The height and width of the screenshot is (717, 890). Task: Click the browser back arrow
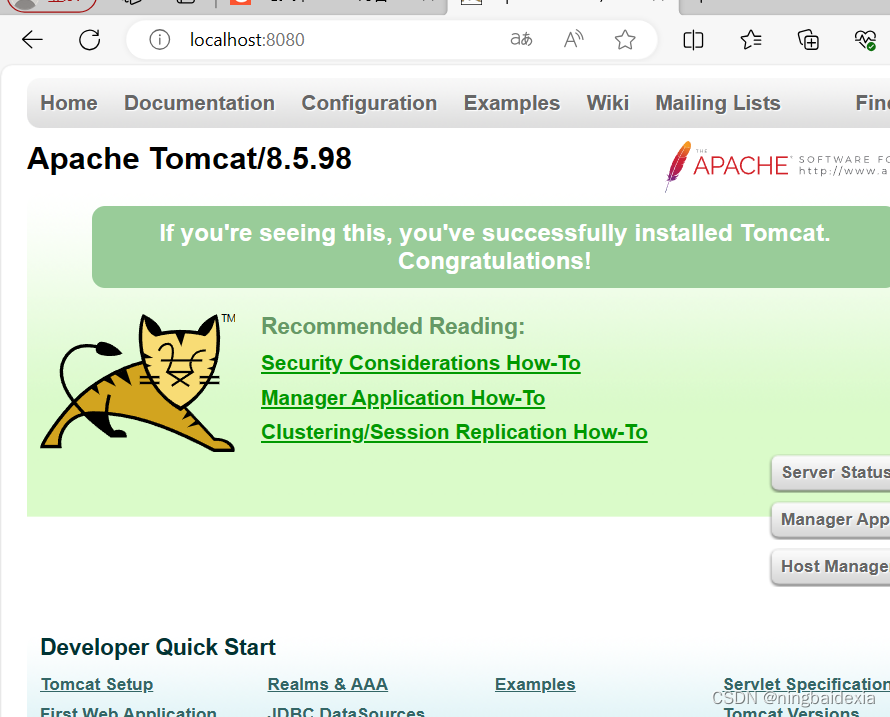(x=32, y=40)
